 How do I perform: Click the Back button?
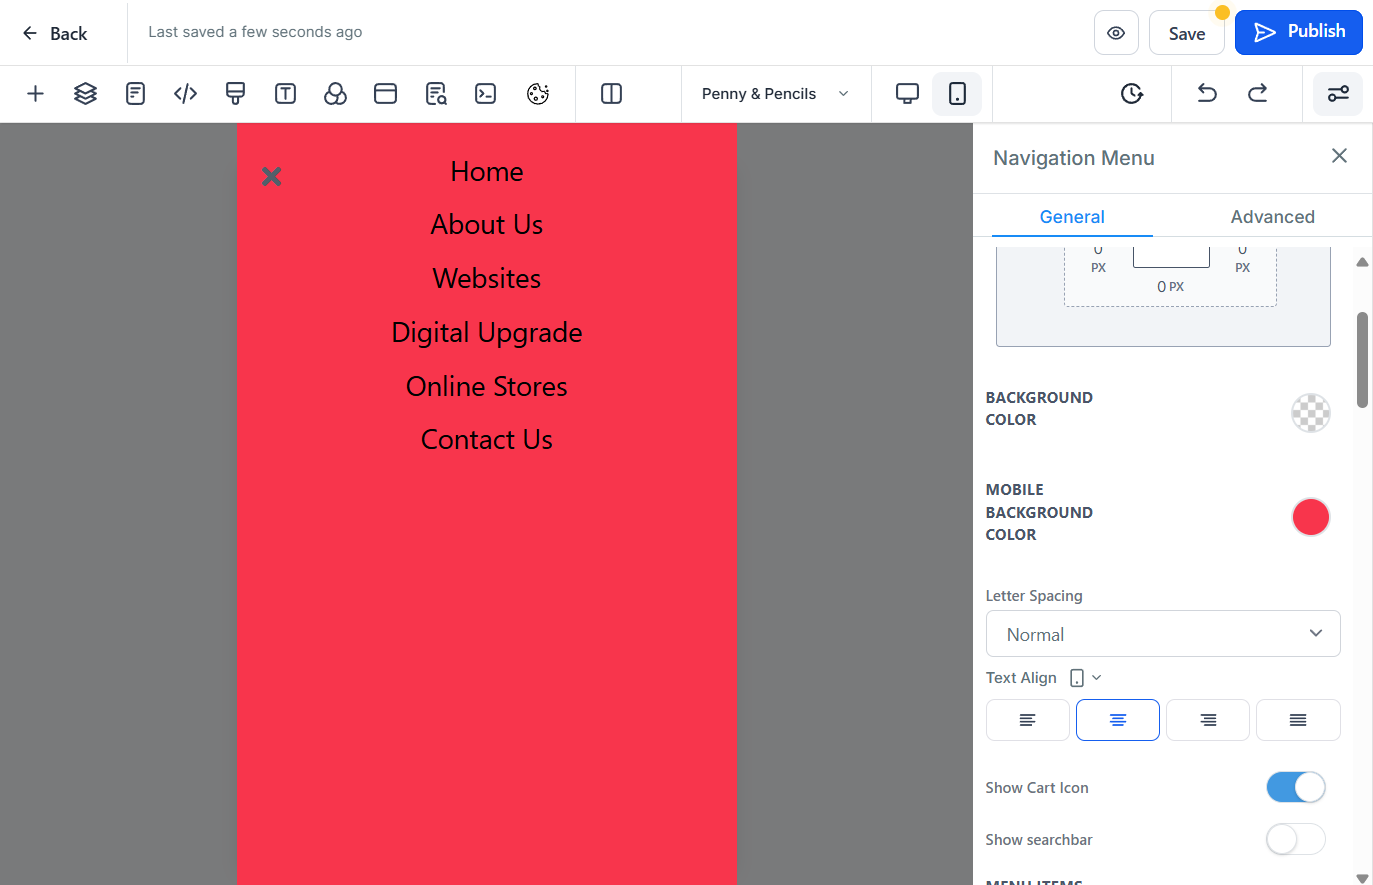point(56,33)
